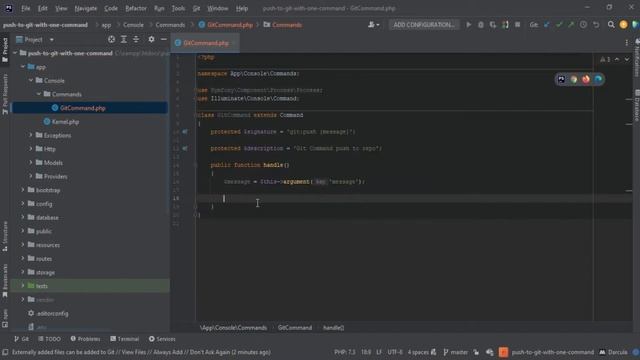Image resolution: width=640 pixels, height=360 pixels.
Task: Click master branch in status bar
Action: tap(456, 352)
